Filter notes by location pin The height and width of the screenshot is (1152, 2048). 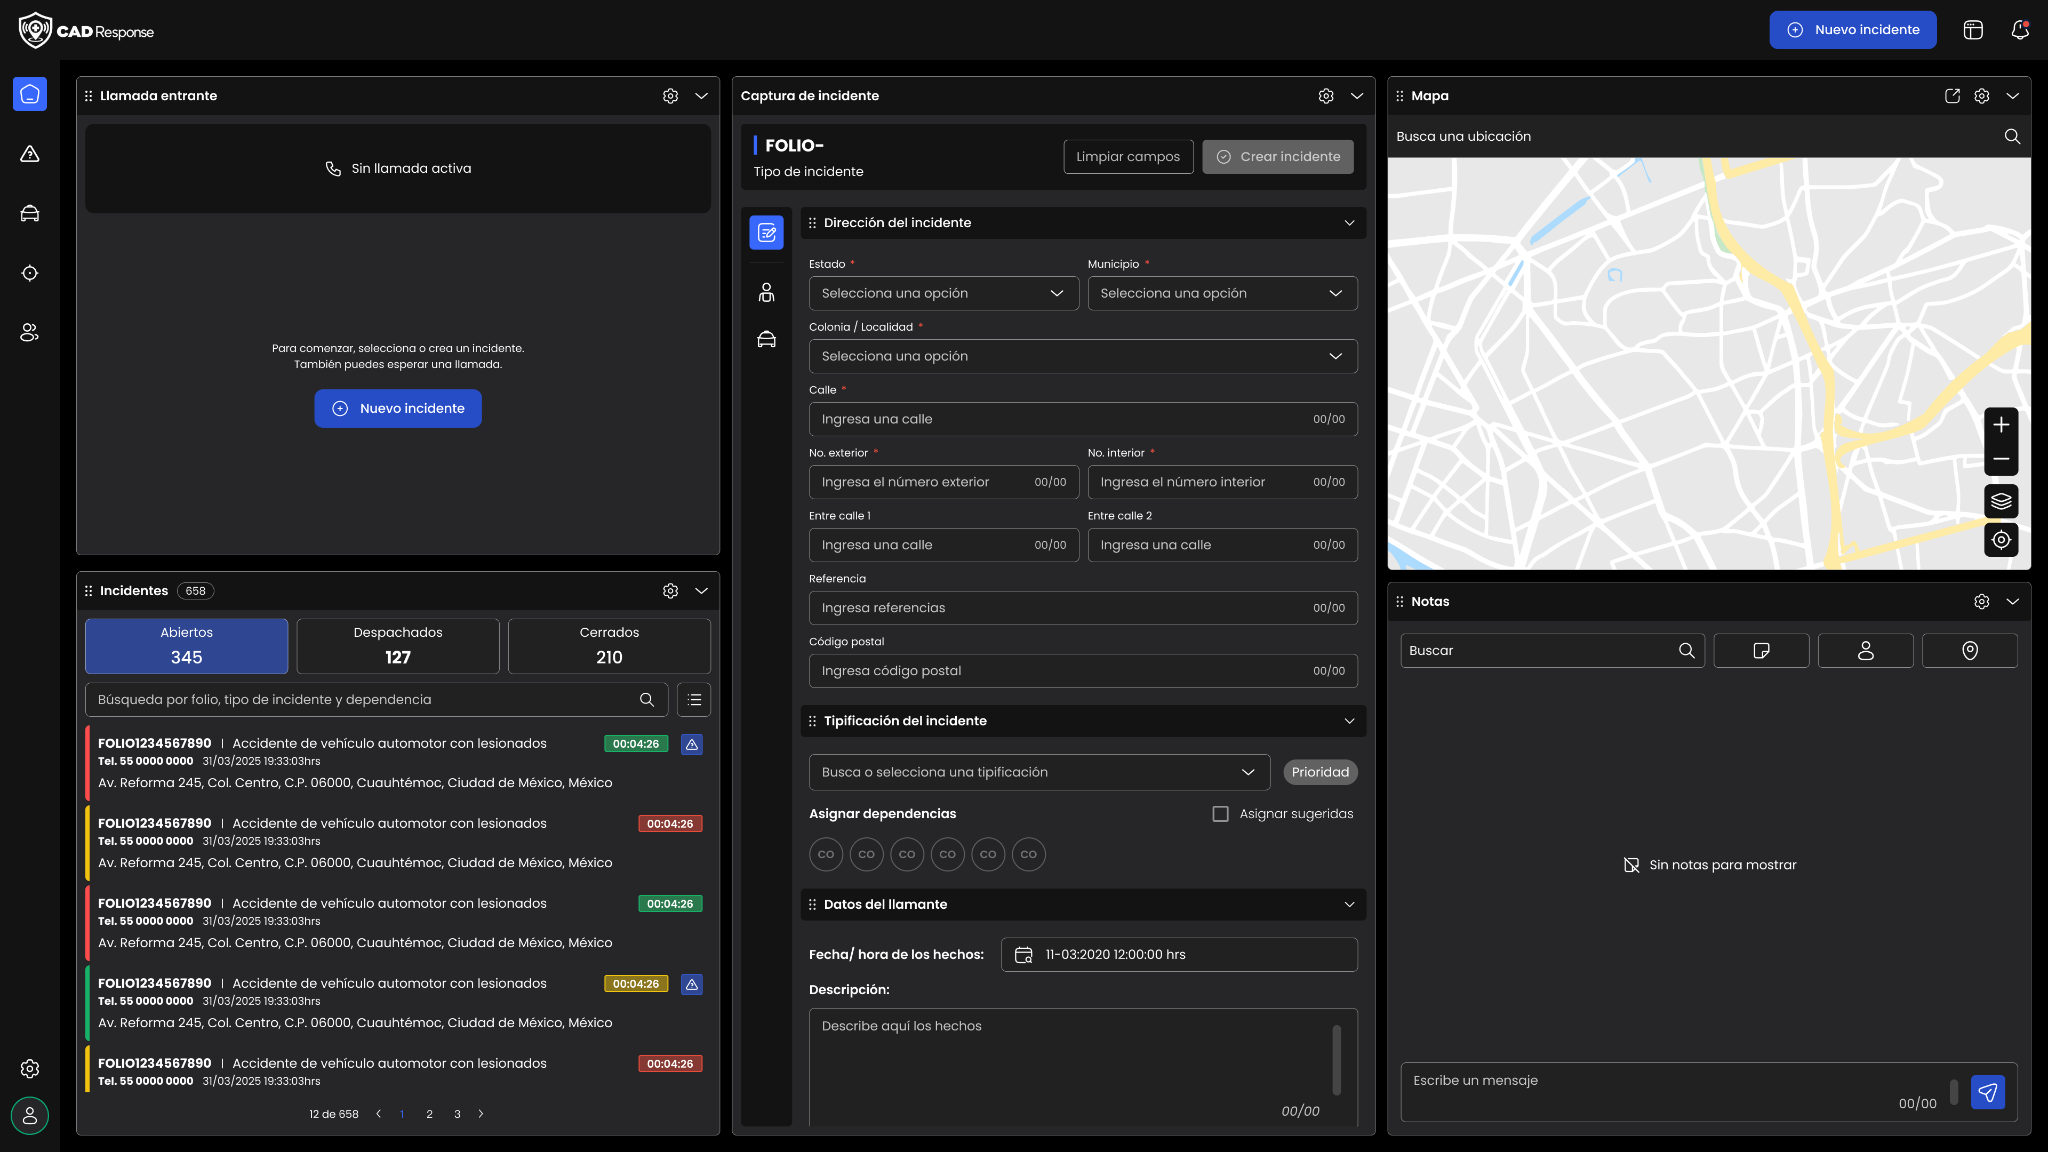[1969, 651]
